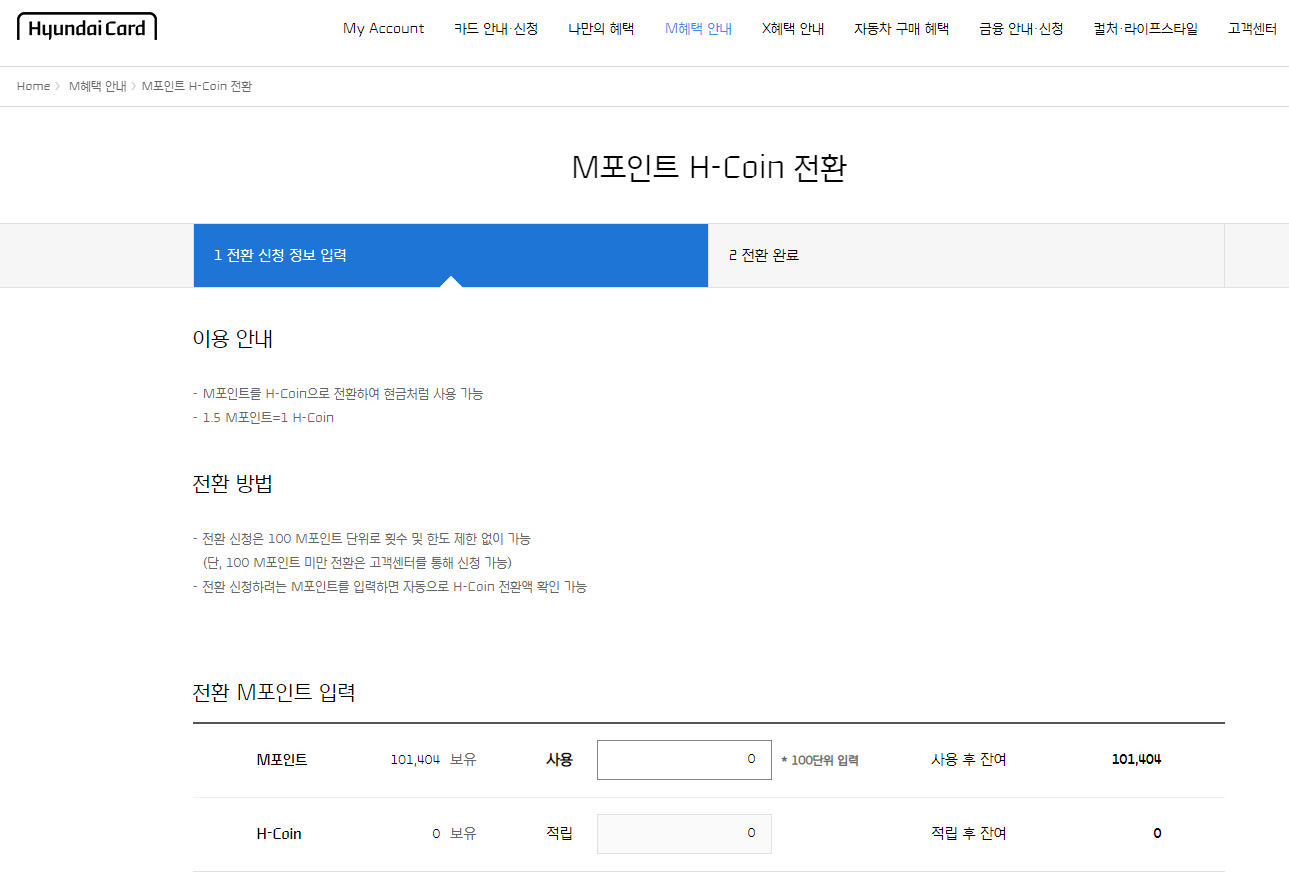Go to Home via breadcrumb
The width and height of the screenshot is (1289, 891).
click(x=33, y=86)
